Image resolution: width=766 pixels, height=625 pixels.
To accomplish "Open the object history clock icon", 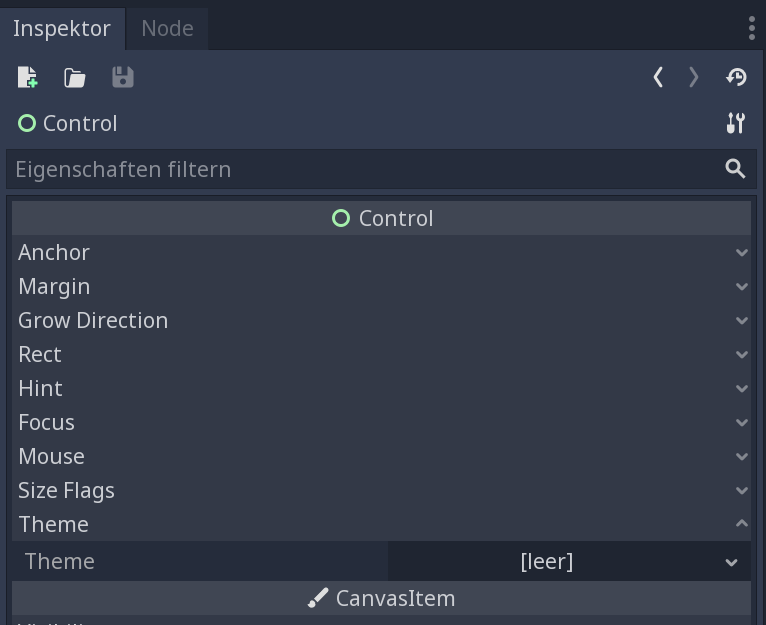I will 736,77.
